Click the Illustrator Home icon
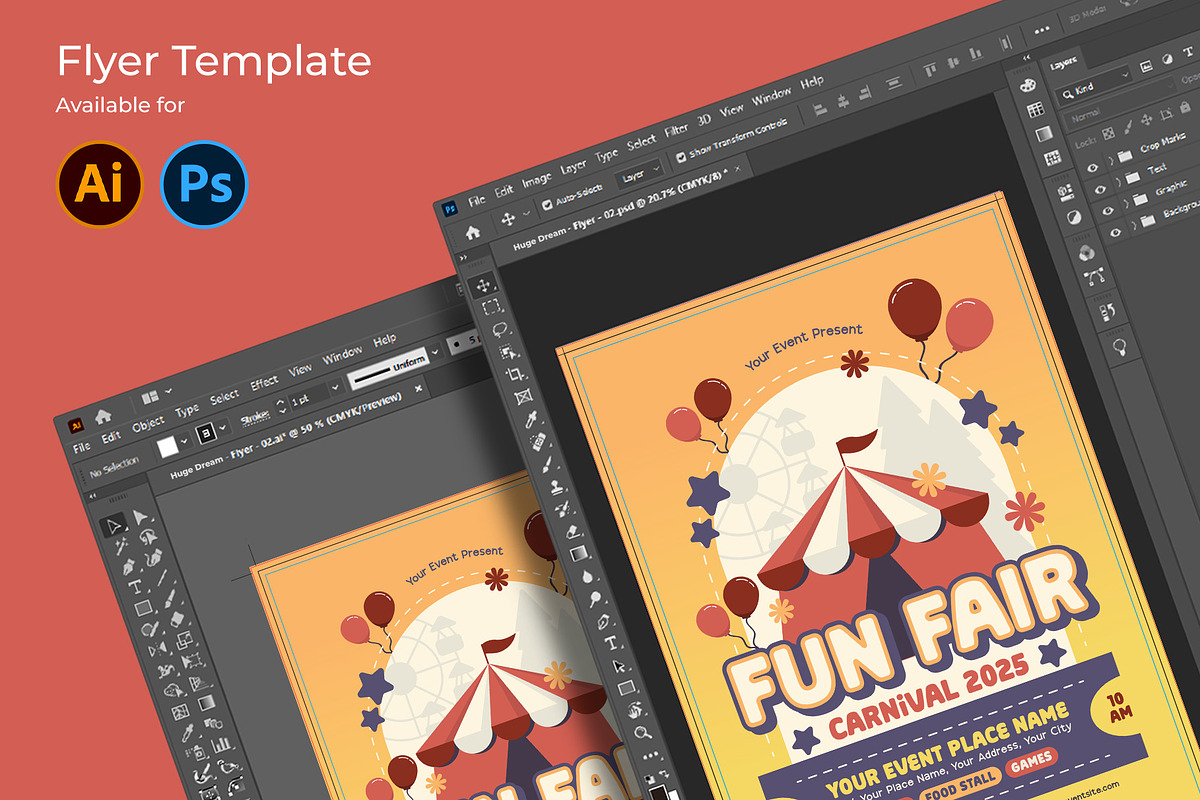This screenshot has height=800, width=1200. click(x=102, y=416)
